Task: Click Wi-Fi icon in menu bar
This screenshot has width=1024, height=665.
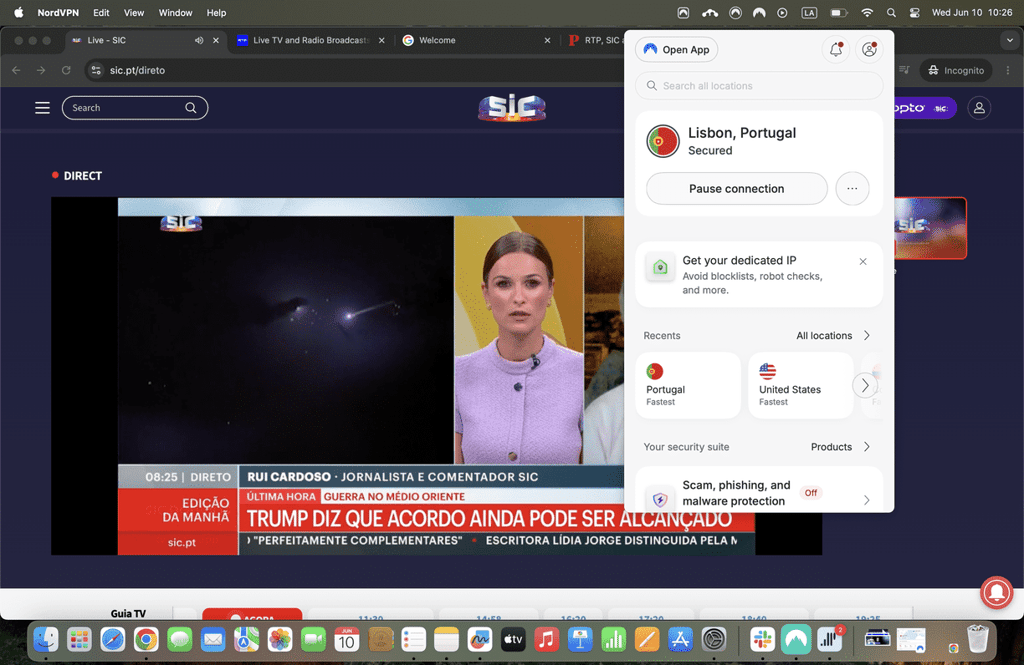Action: pos(867,12)
